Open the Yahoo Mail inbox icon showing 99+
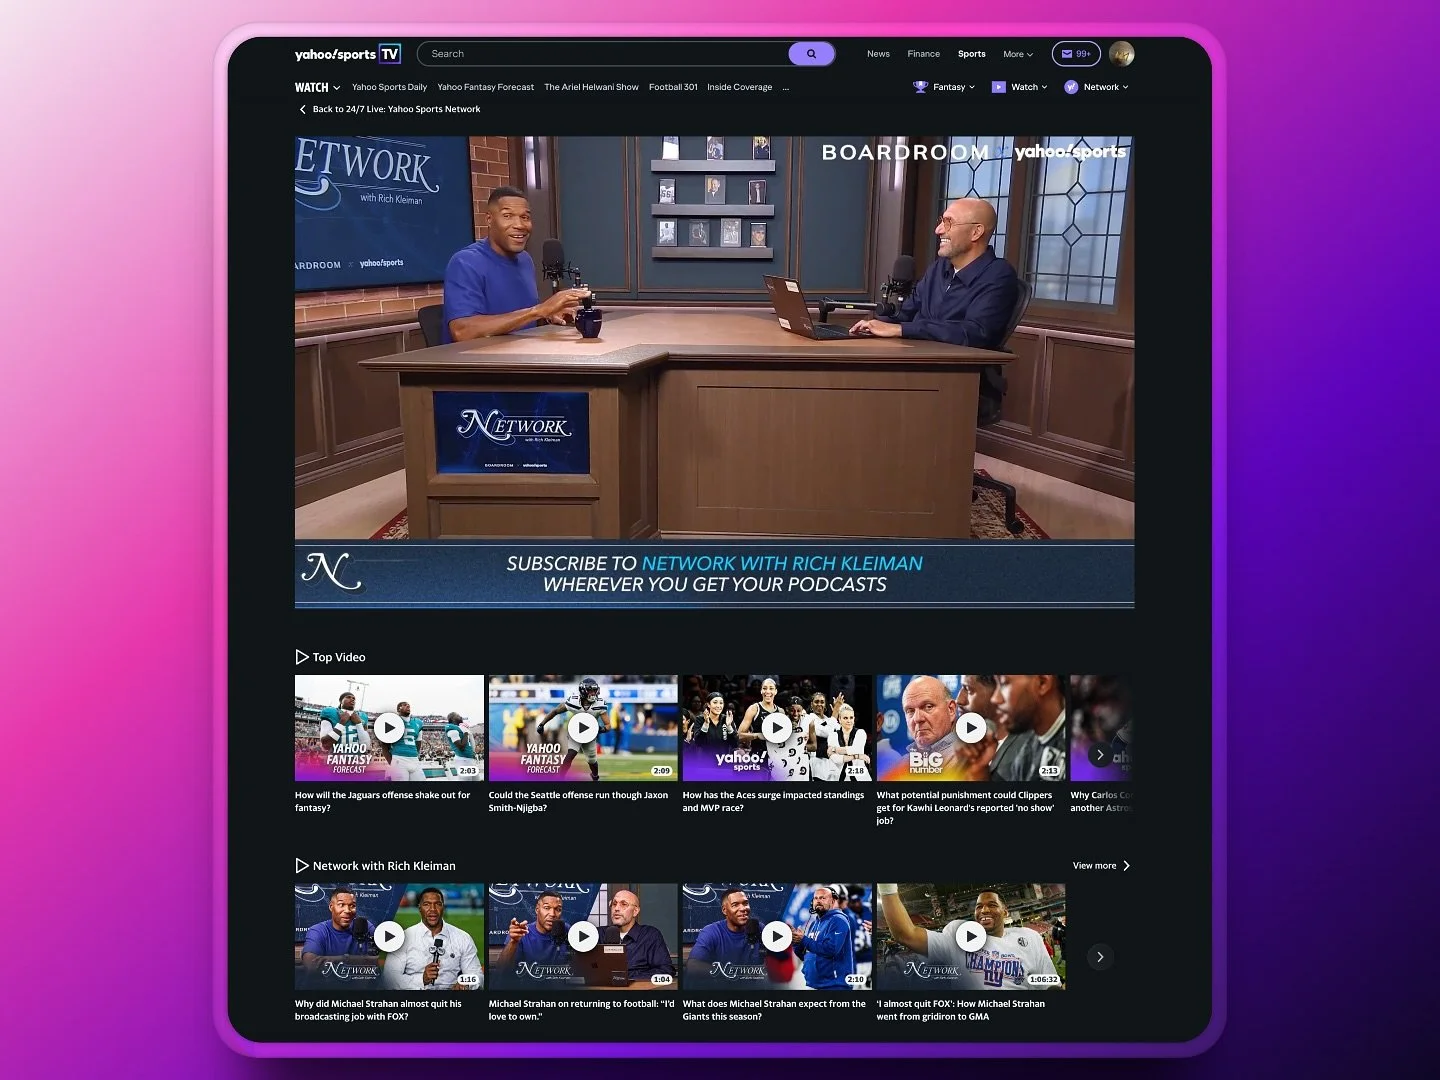 coord(1075,54)
